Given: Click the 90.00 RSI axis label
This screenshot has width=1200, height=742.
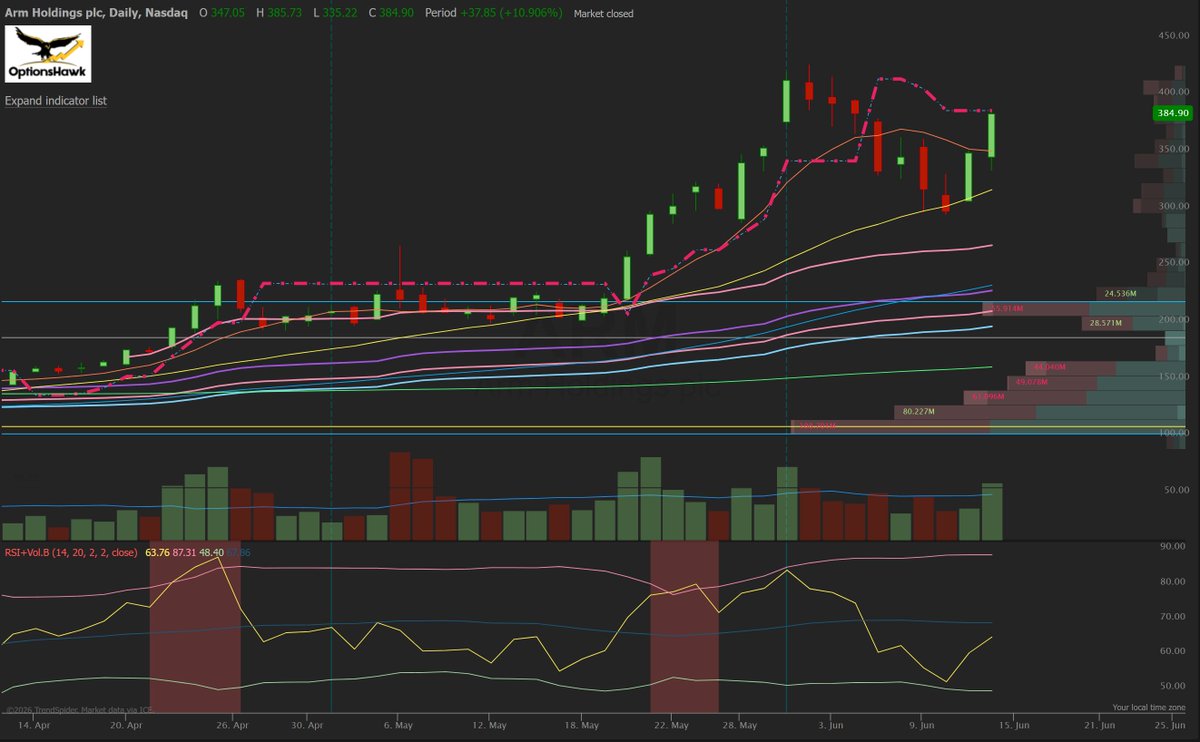Looking at the screenshot, I should pos(1173,546).
